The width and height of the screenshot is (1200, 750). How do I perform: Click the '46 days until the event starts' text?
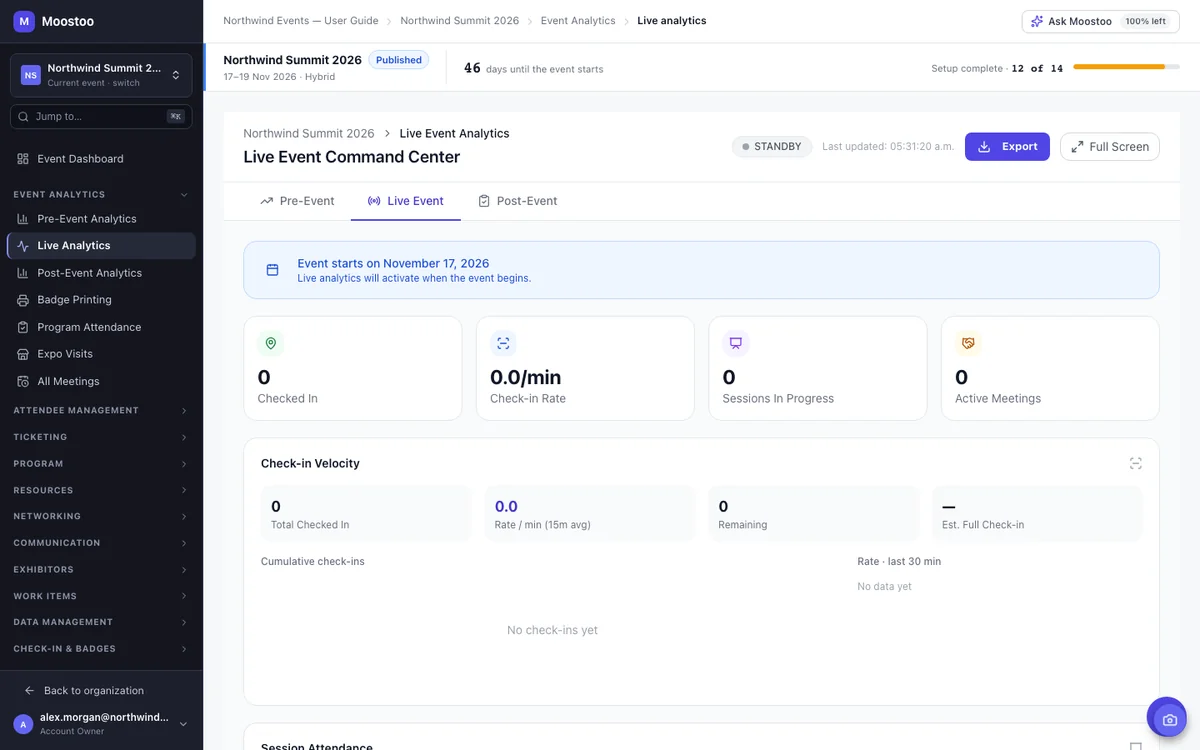(x=534, y=69)
